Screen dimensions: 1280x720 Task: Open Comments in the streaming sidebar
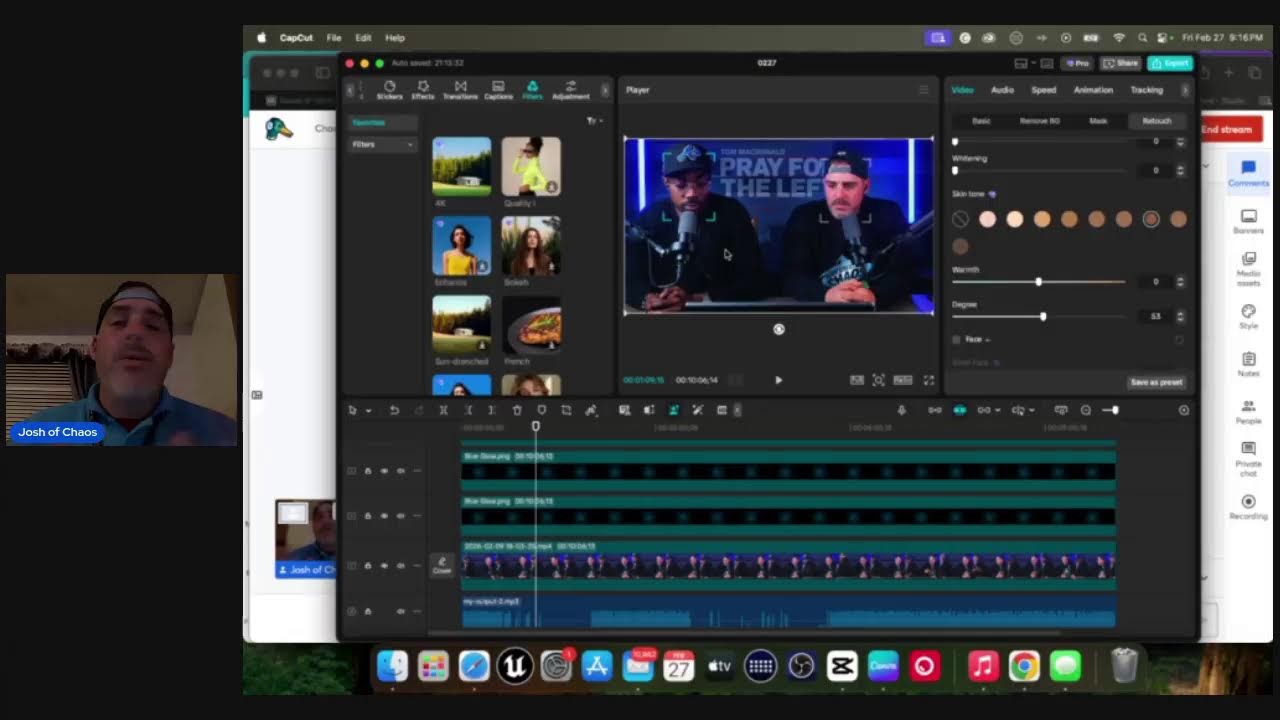pos(1248,173)
